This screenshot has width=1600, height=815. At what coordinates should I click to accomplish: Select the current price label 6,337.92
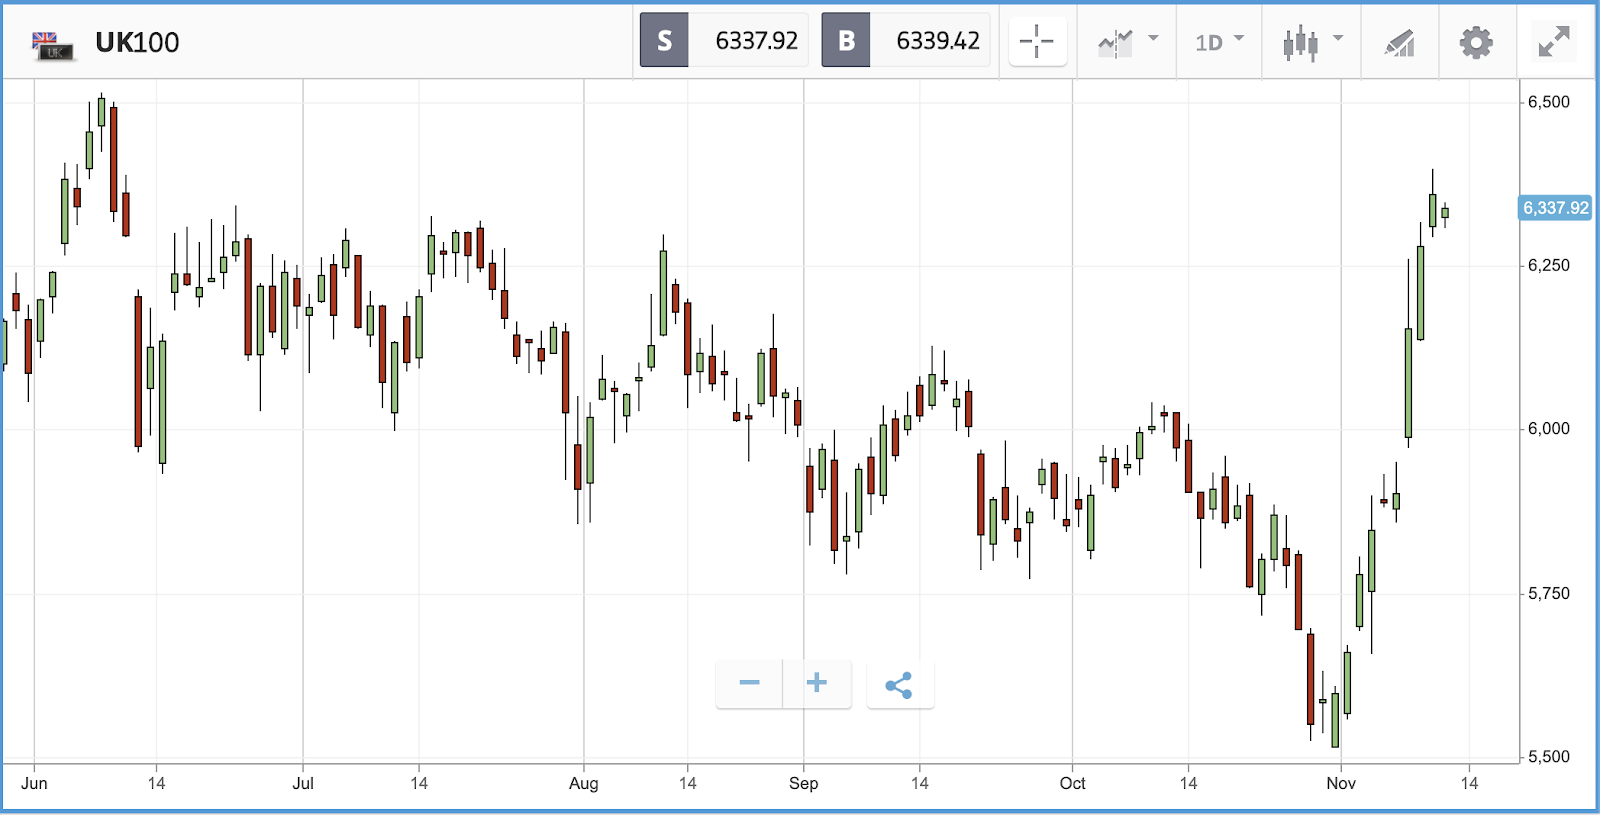click(1555, 208)
